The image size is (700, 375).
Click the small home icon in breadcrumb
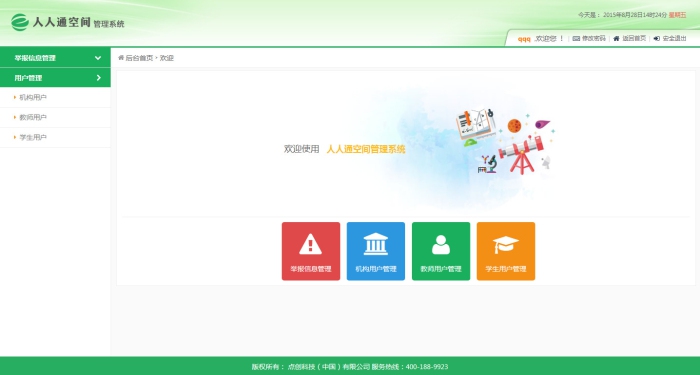coord(121,58)
